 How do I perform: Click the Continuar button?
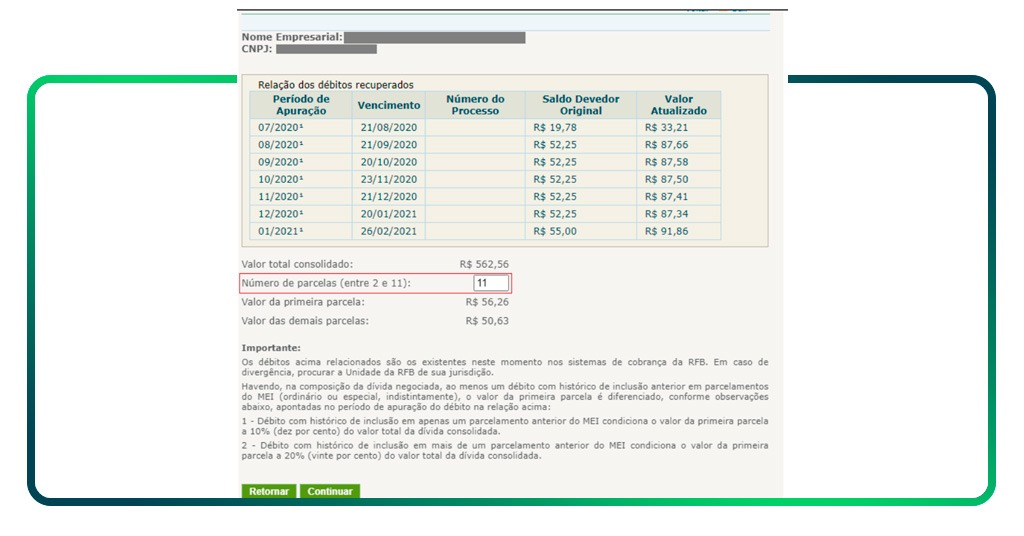coord(329,491)
